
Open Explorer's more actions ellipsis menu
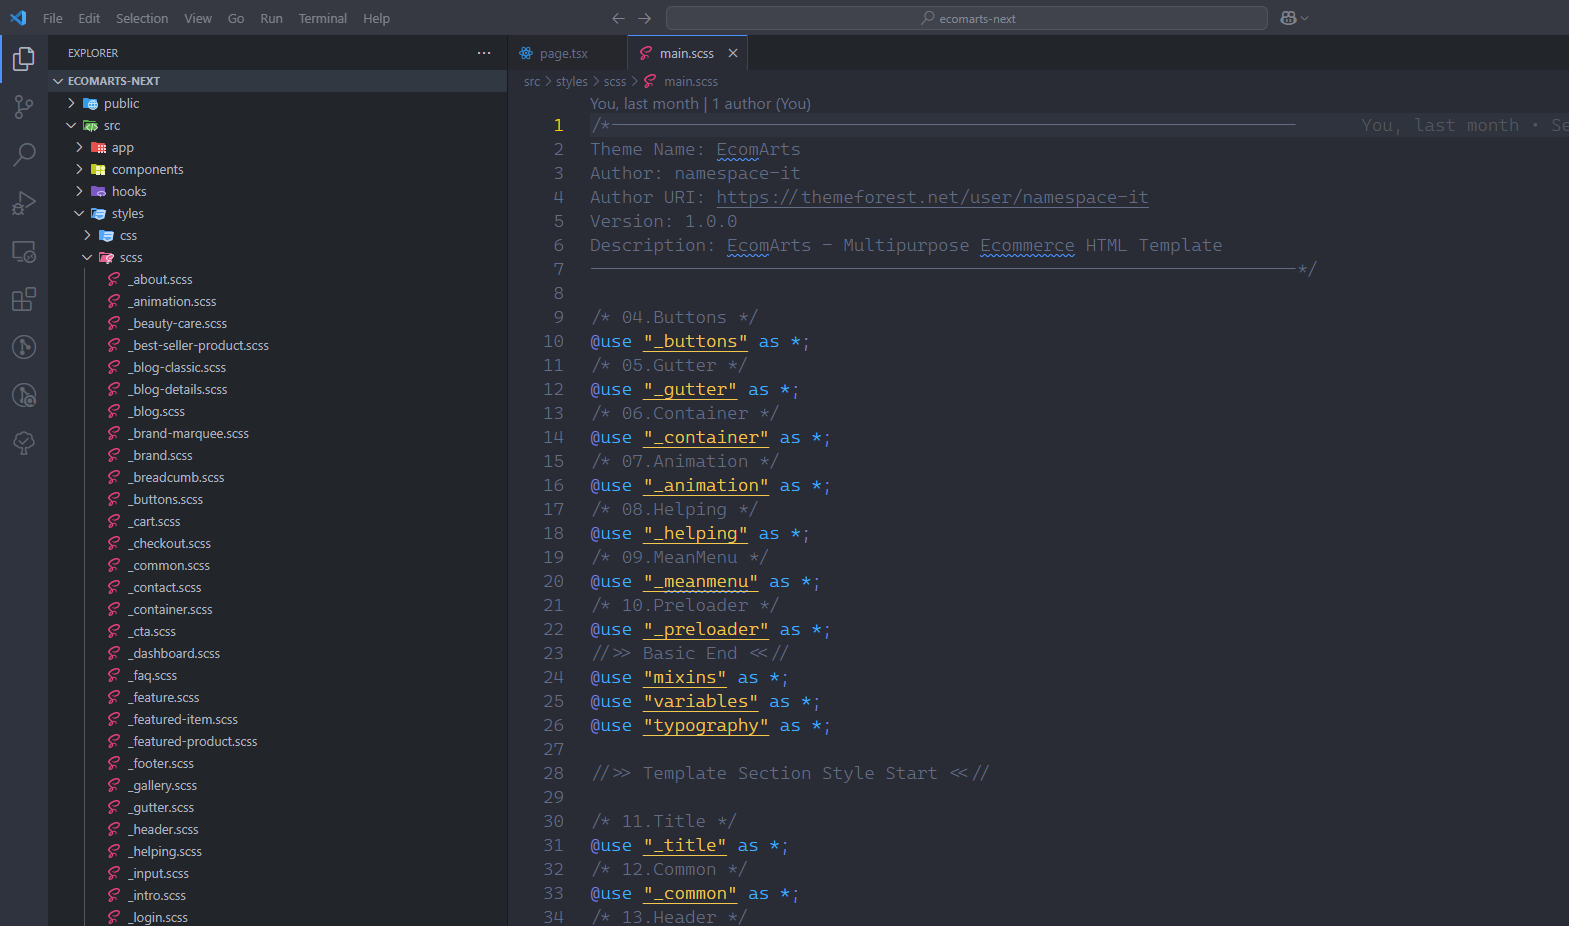click(x=484, y=53)
